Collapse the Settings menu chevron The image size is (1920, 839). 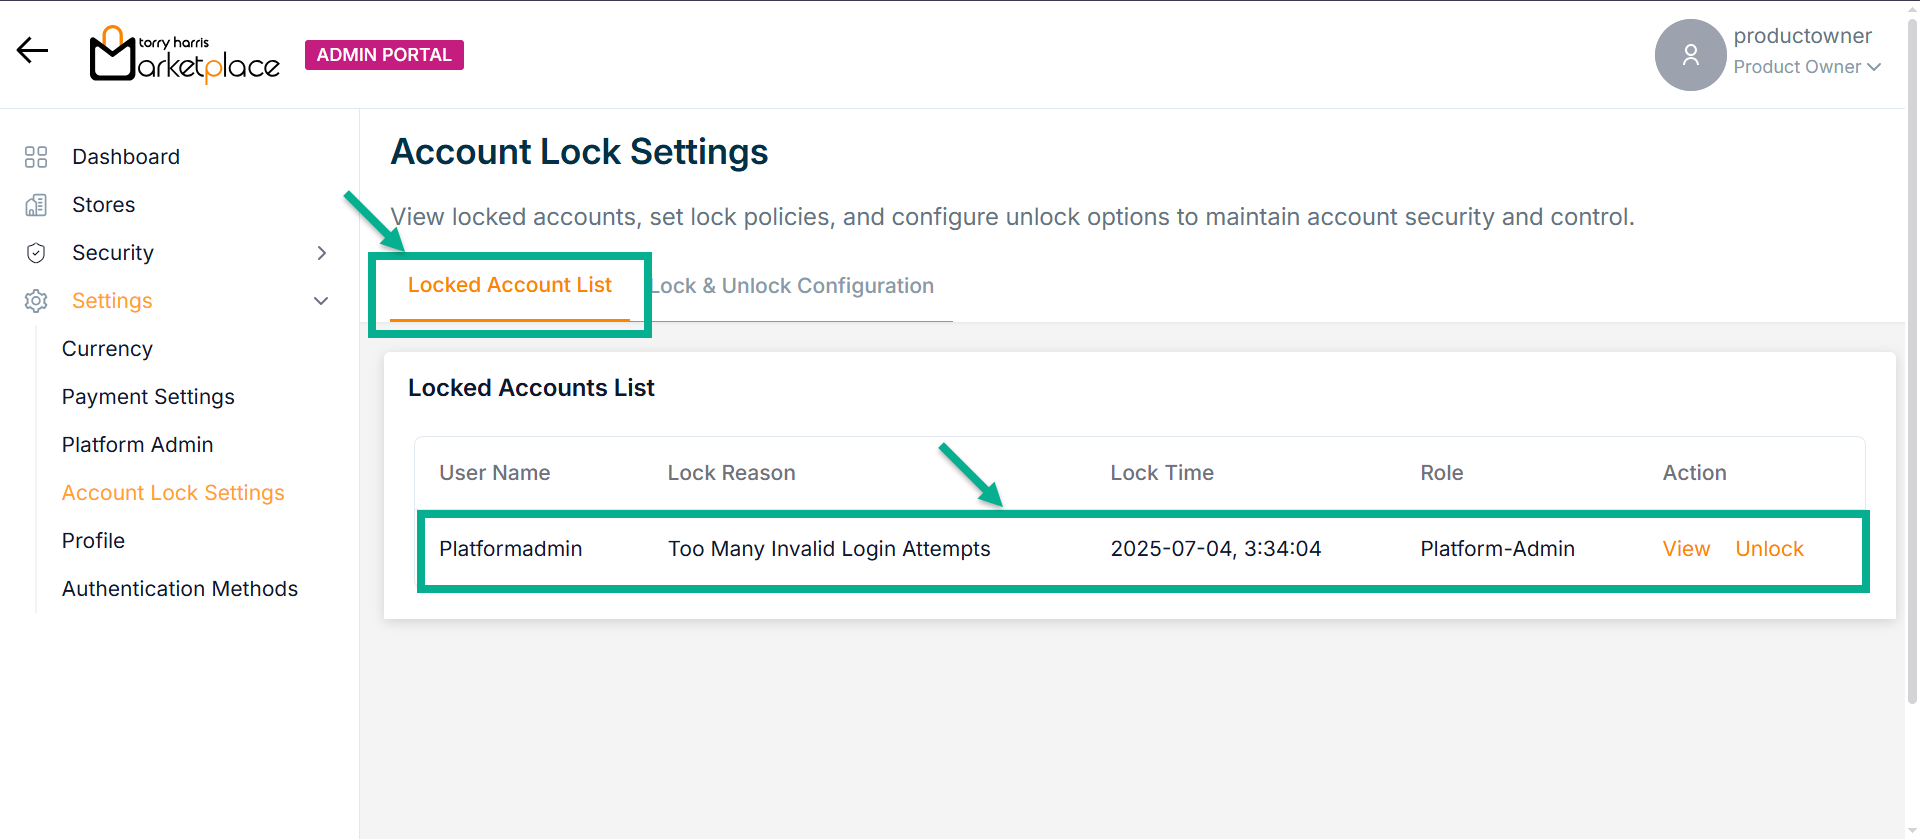click(x=321, y=301)
